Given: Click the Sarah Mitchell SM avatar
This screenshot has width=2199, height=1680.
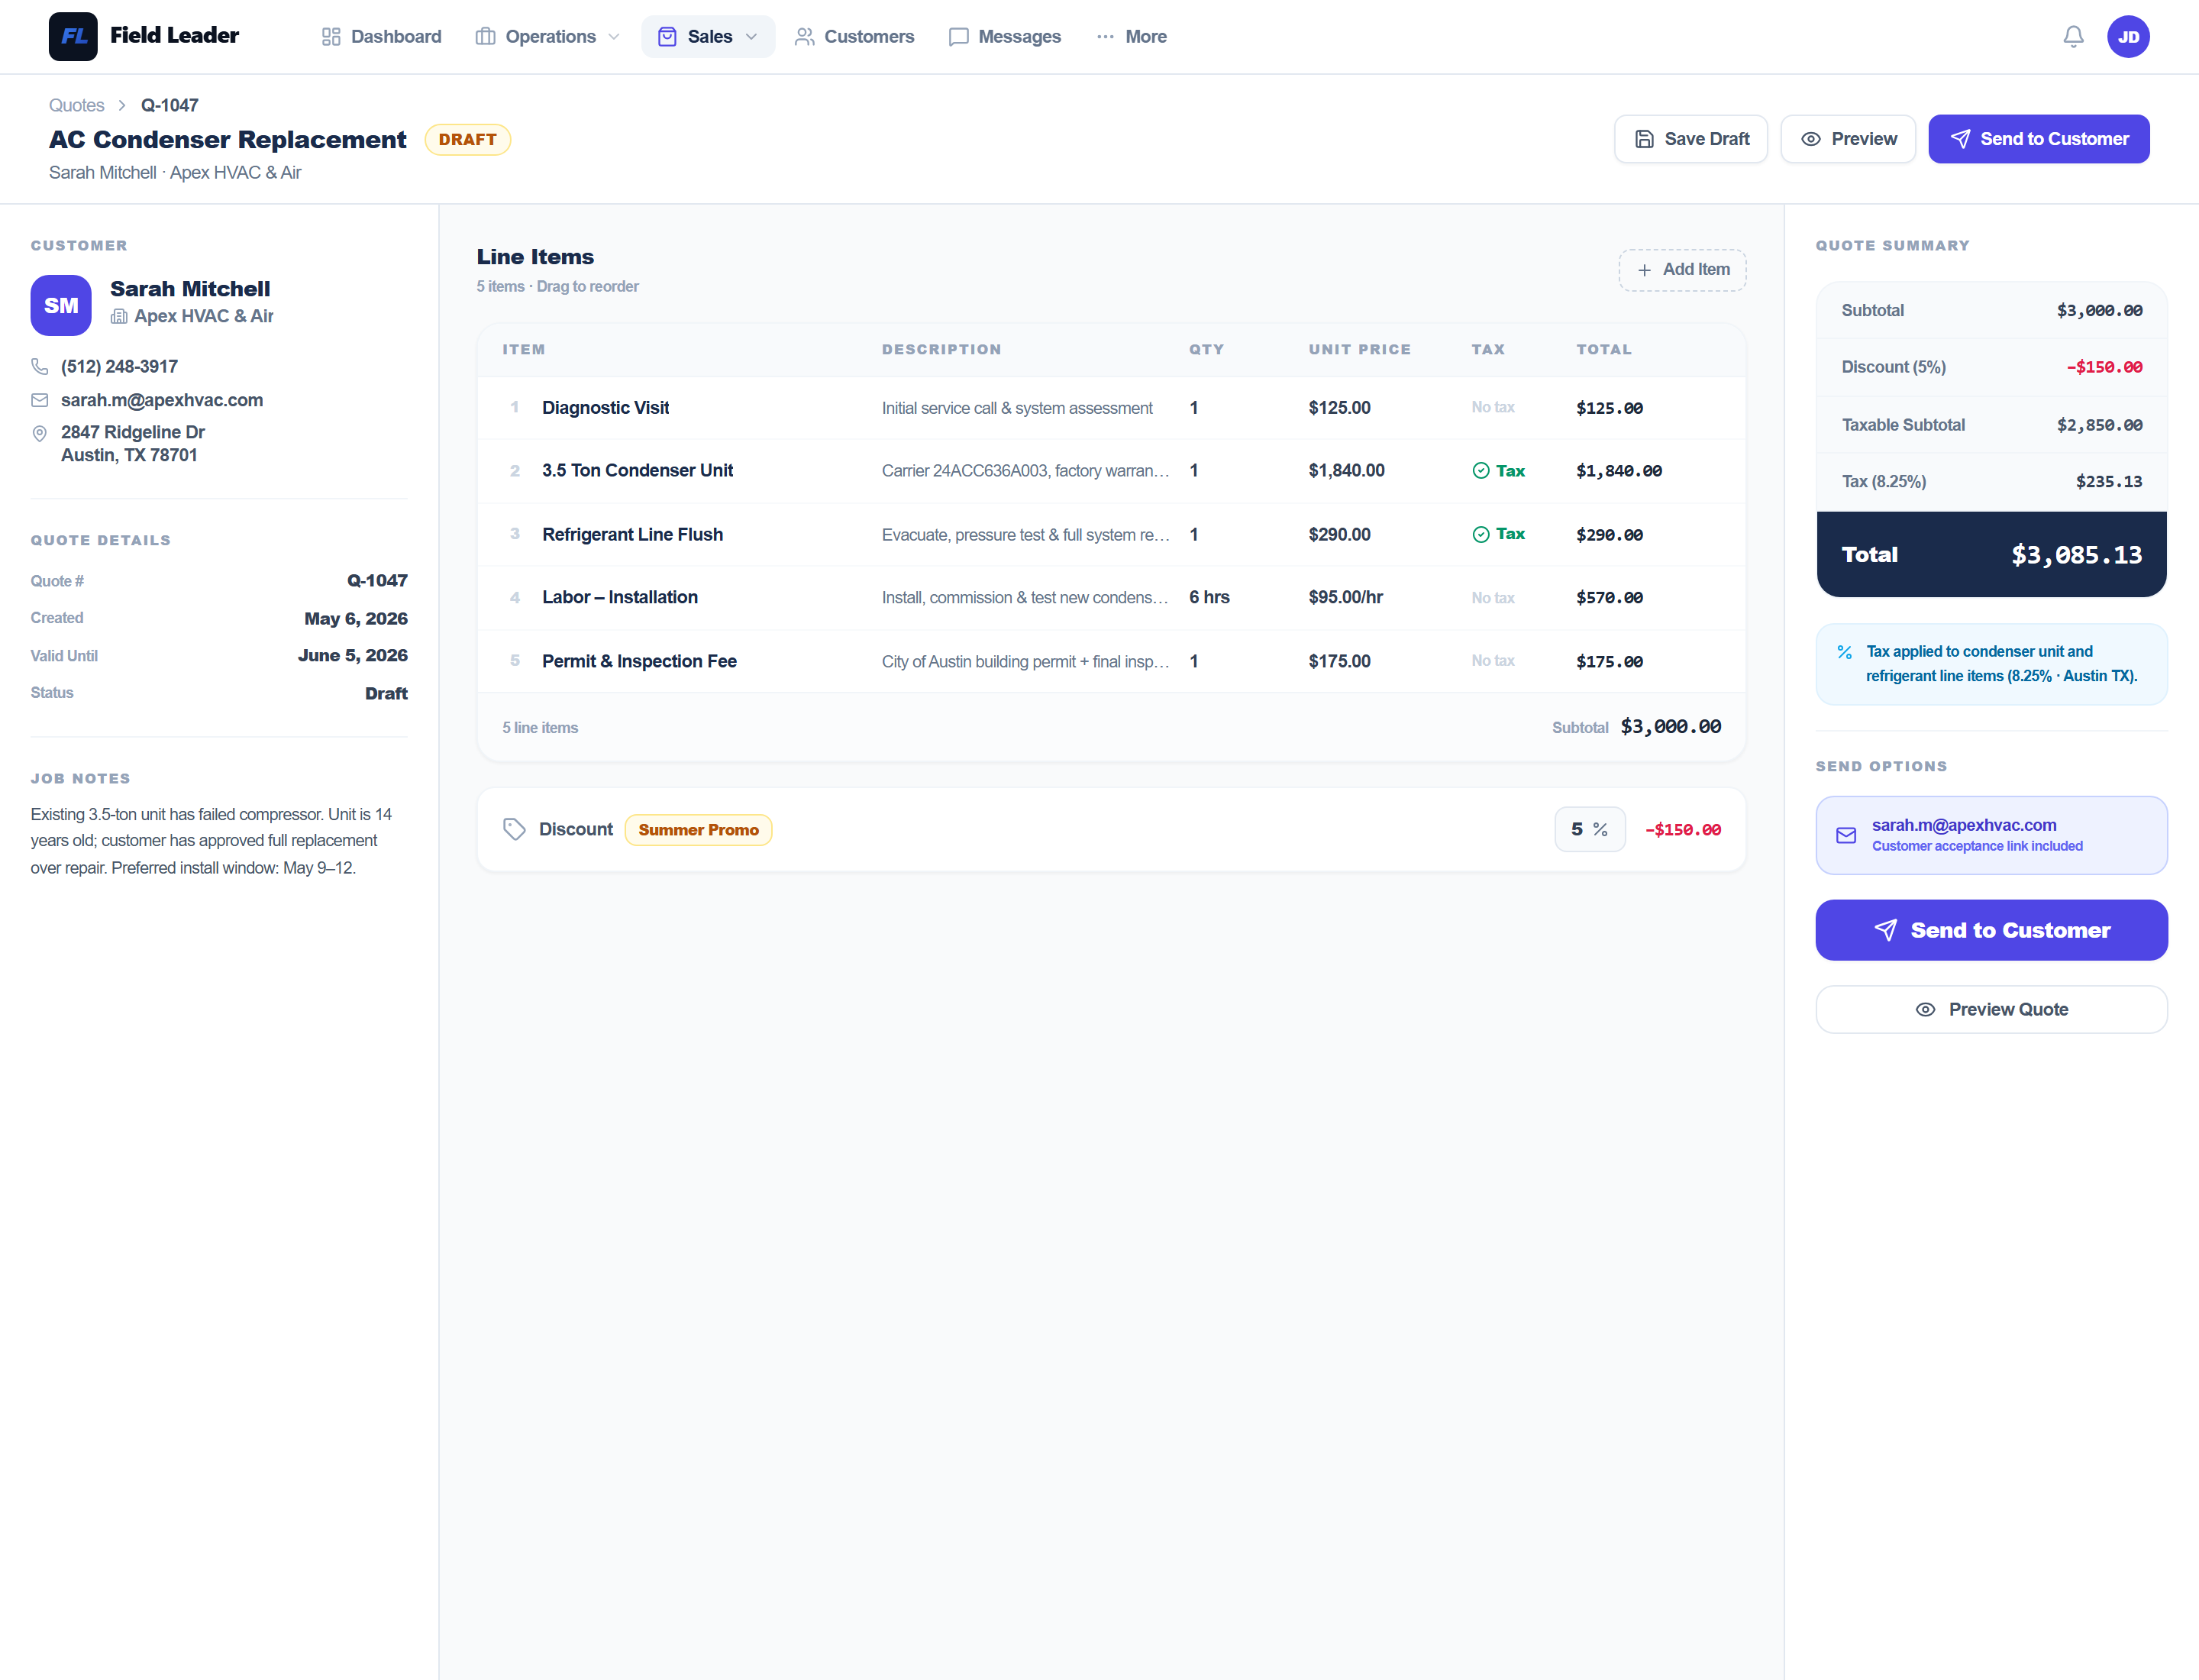Looking at the screenshot, I should pos(61,305).
